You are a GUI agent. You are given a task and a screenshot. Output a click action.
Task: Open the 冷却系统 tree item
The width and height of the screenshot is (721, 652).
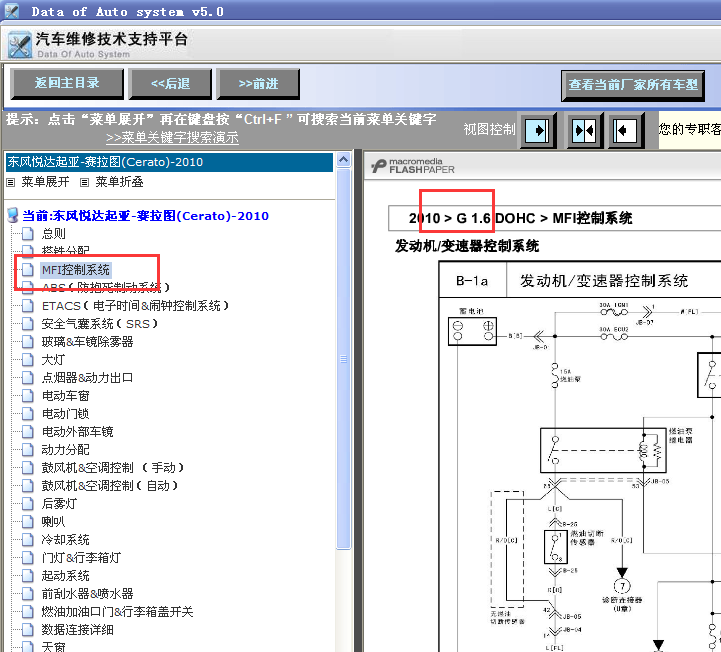65,539
